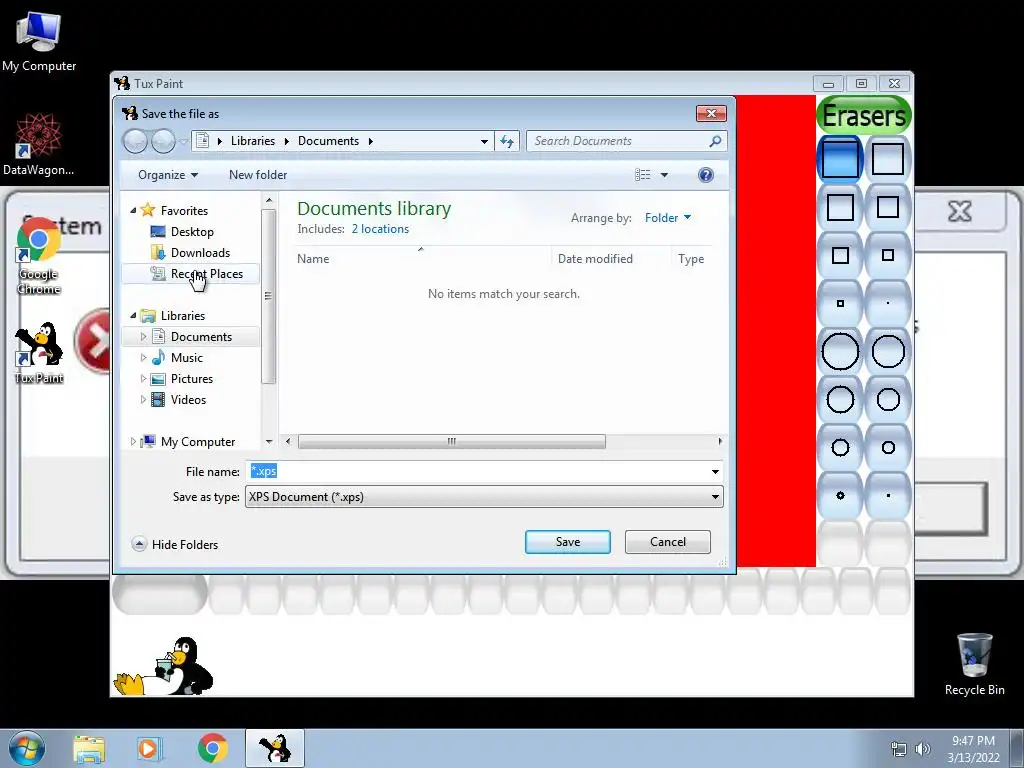Click the search magnifier icon
This screenshot has width=1024, height=768.
[715, 141]
